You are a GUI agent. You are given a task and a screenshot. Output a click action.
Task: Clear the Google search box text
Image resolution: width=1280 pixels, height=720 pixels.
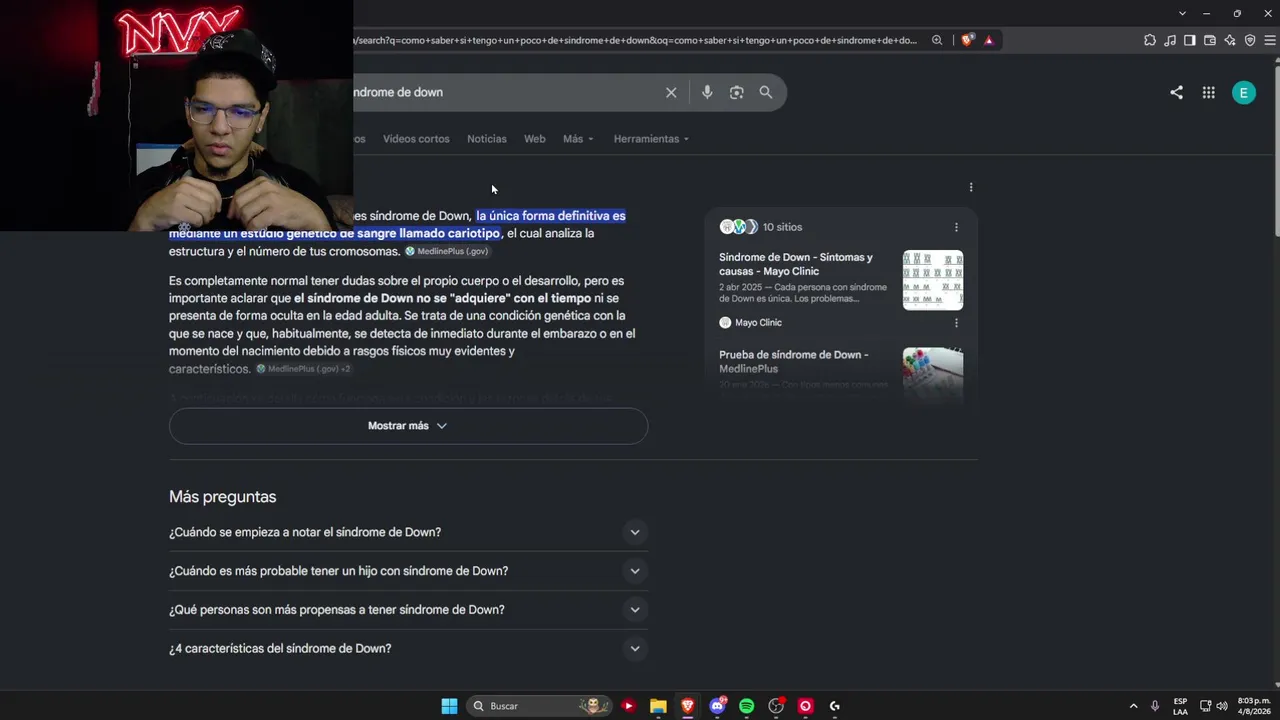(x=671, y=92)
